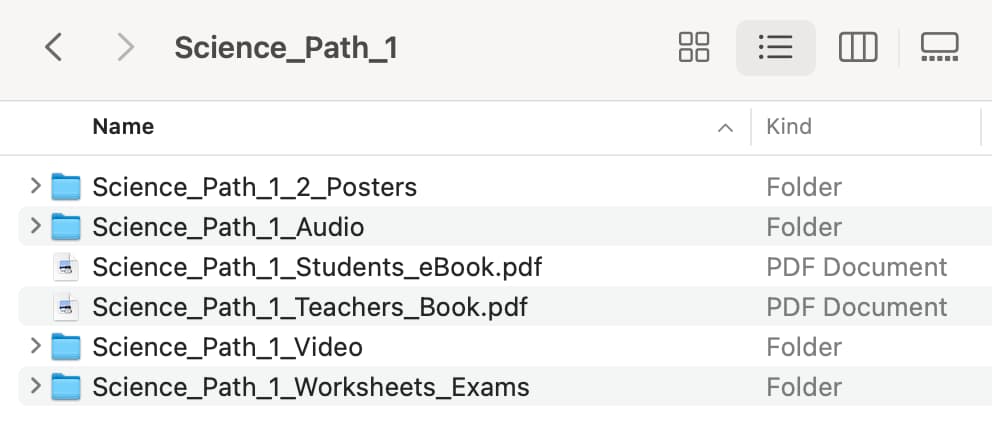Toggle sort direction using the caret arrow

(725, 128)
